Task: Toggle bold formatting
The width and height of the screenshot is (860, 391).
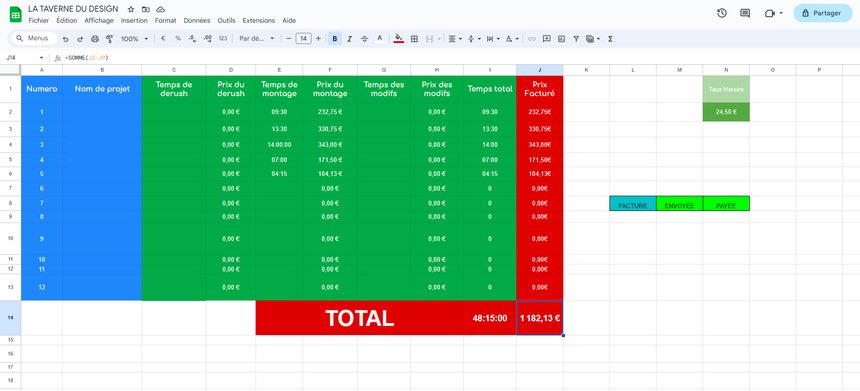Action: click(335, 39)
